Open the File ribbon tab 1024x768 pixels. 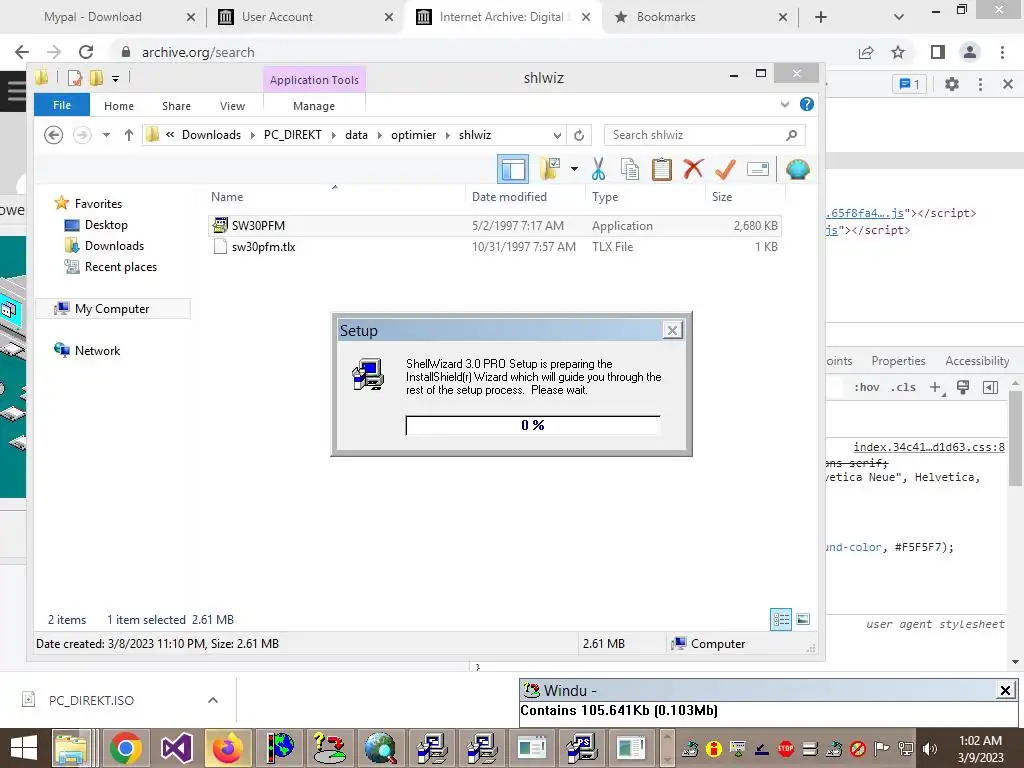pos(62,105)
